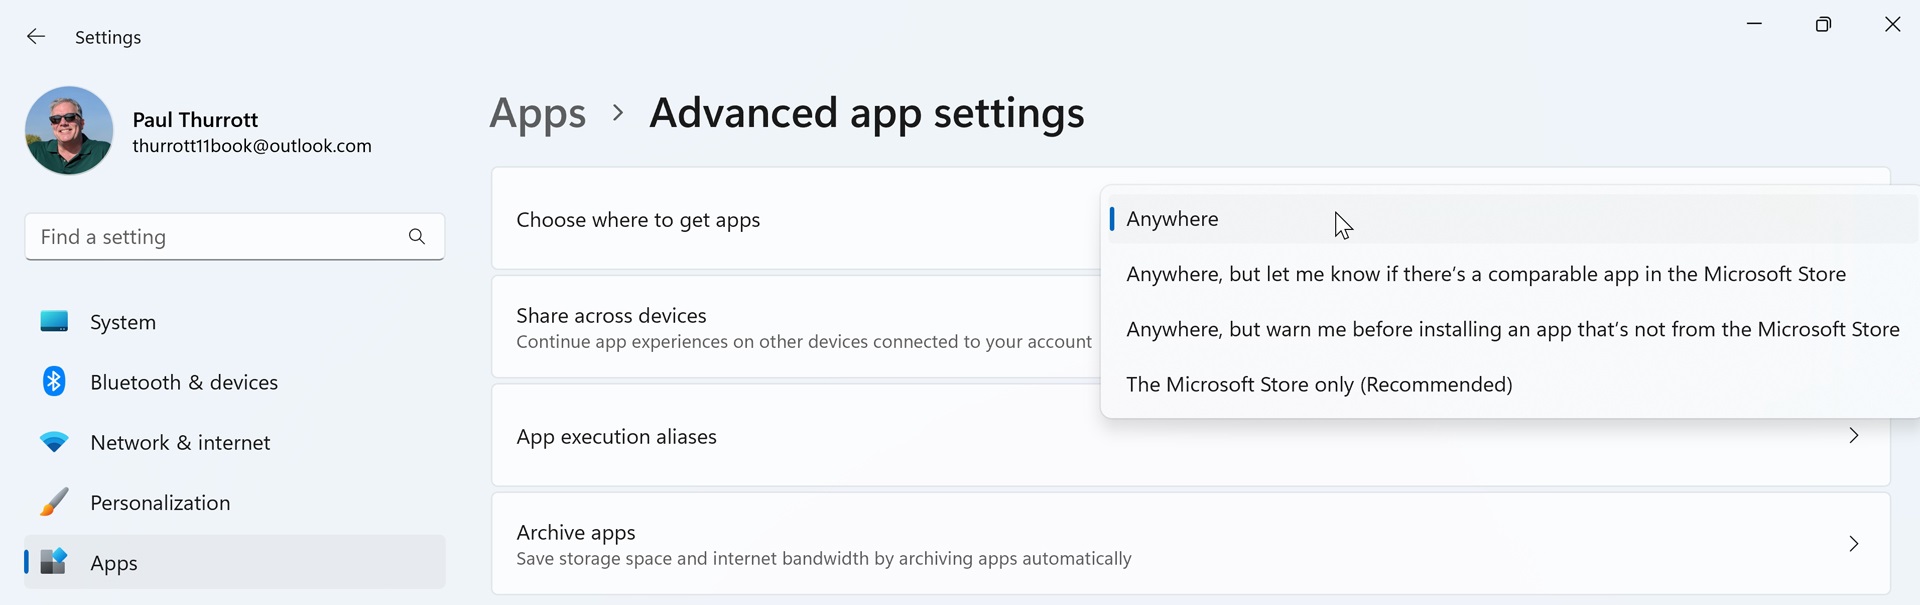Click the Find a setting field
The image size is (1920, 605).
(x=215, y=237)
